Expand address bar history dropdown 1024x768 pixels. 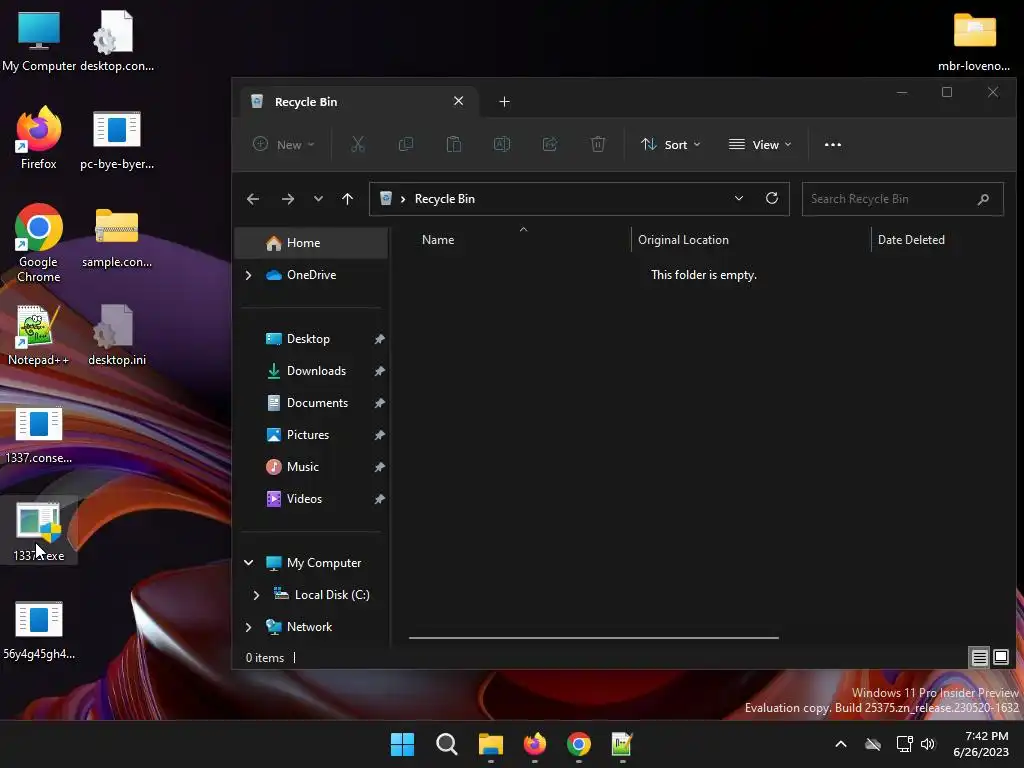click(739, 199)
